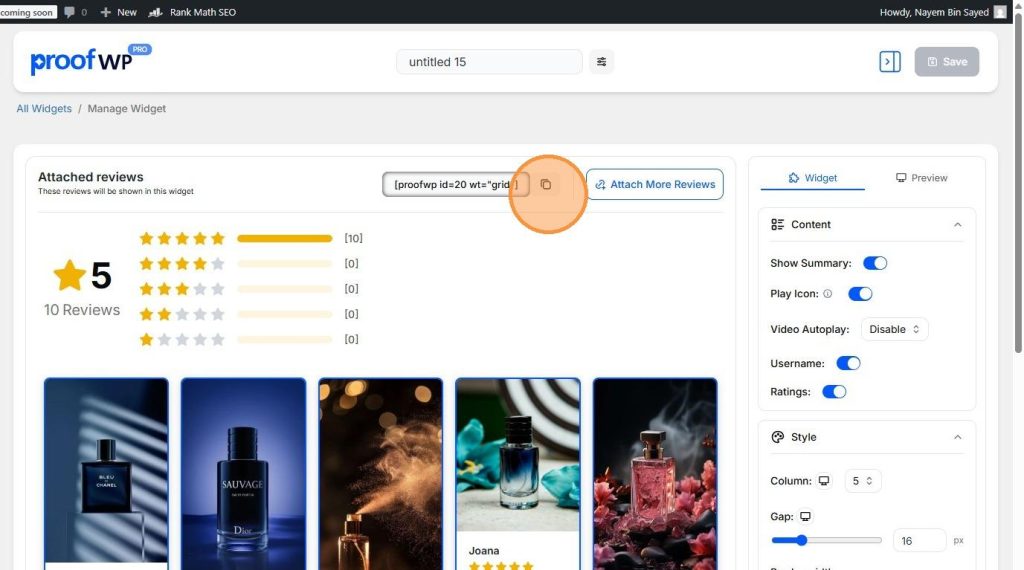
Task: Adjust the Gap slider handle
Action: pos(801,541)
